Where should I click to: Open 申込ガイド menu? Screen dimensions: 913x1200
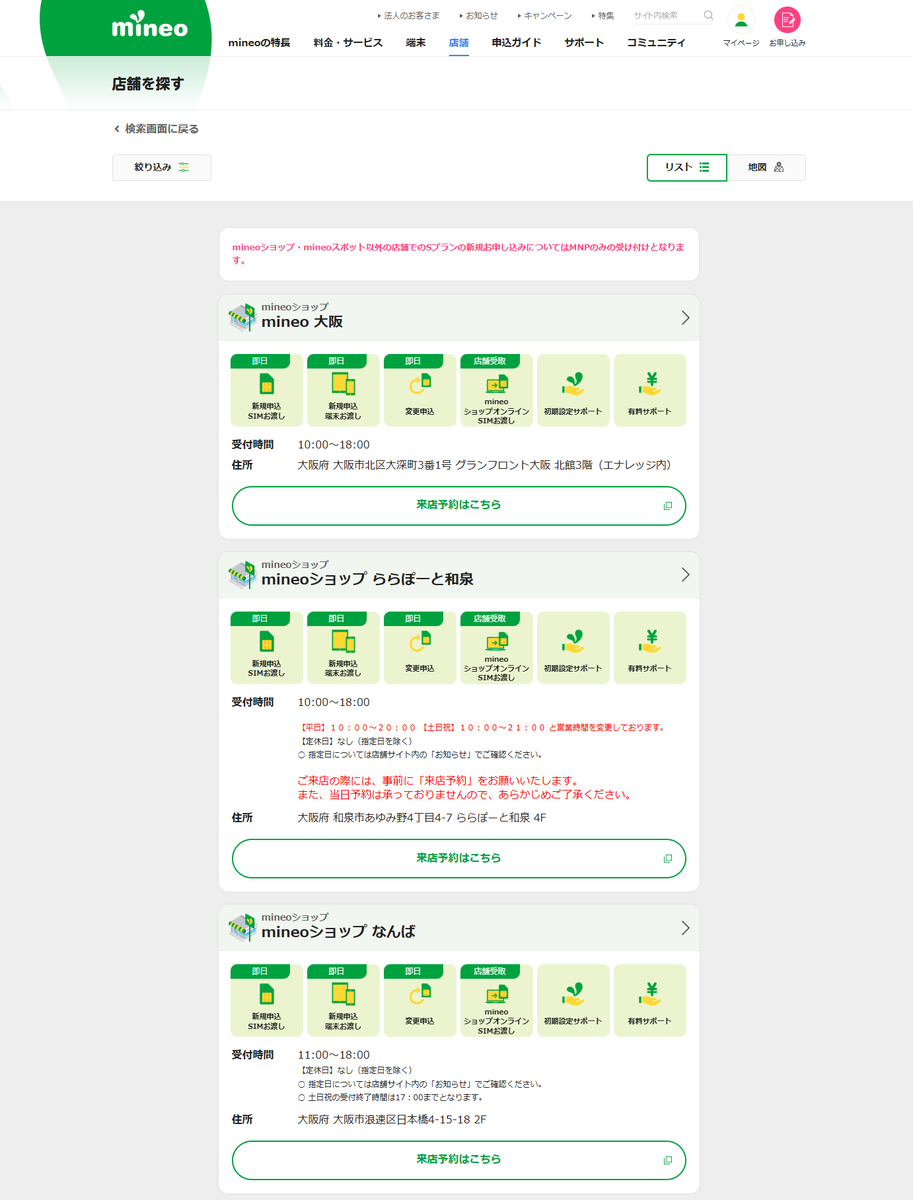pos(517,43)
